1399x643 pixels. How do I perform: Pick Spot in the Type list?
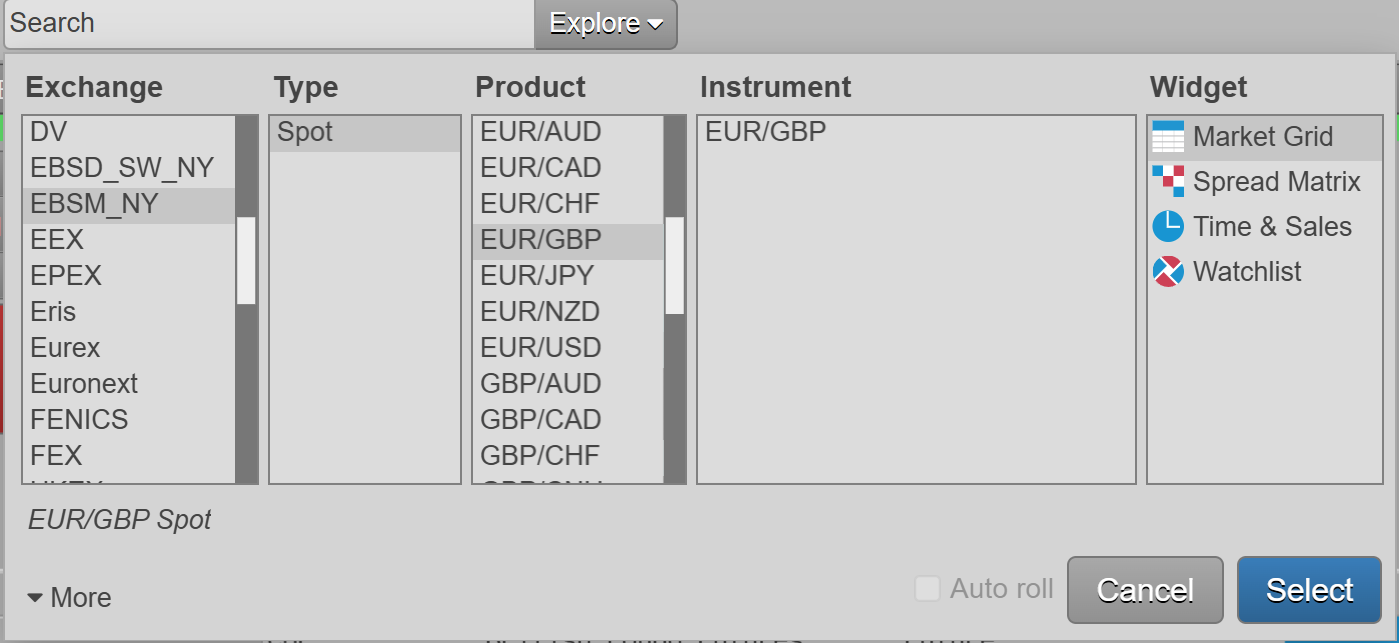(x=305, y=132)
